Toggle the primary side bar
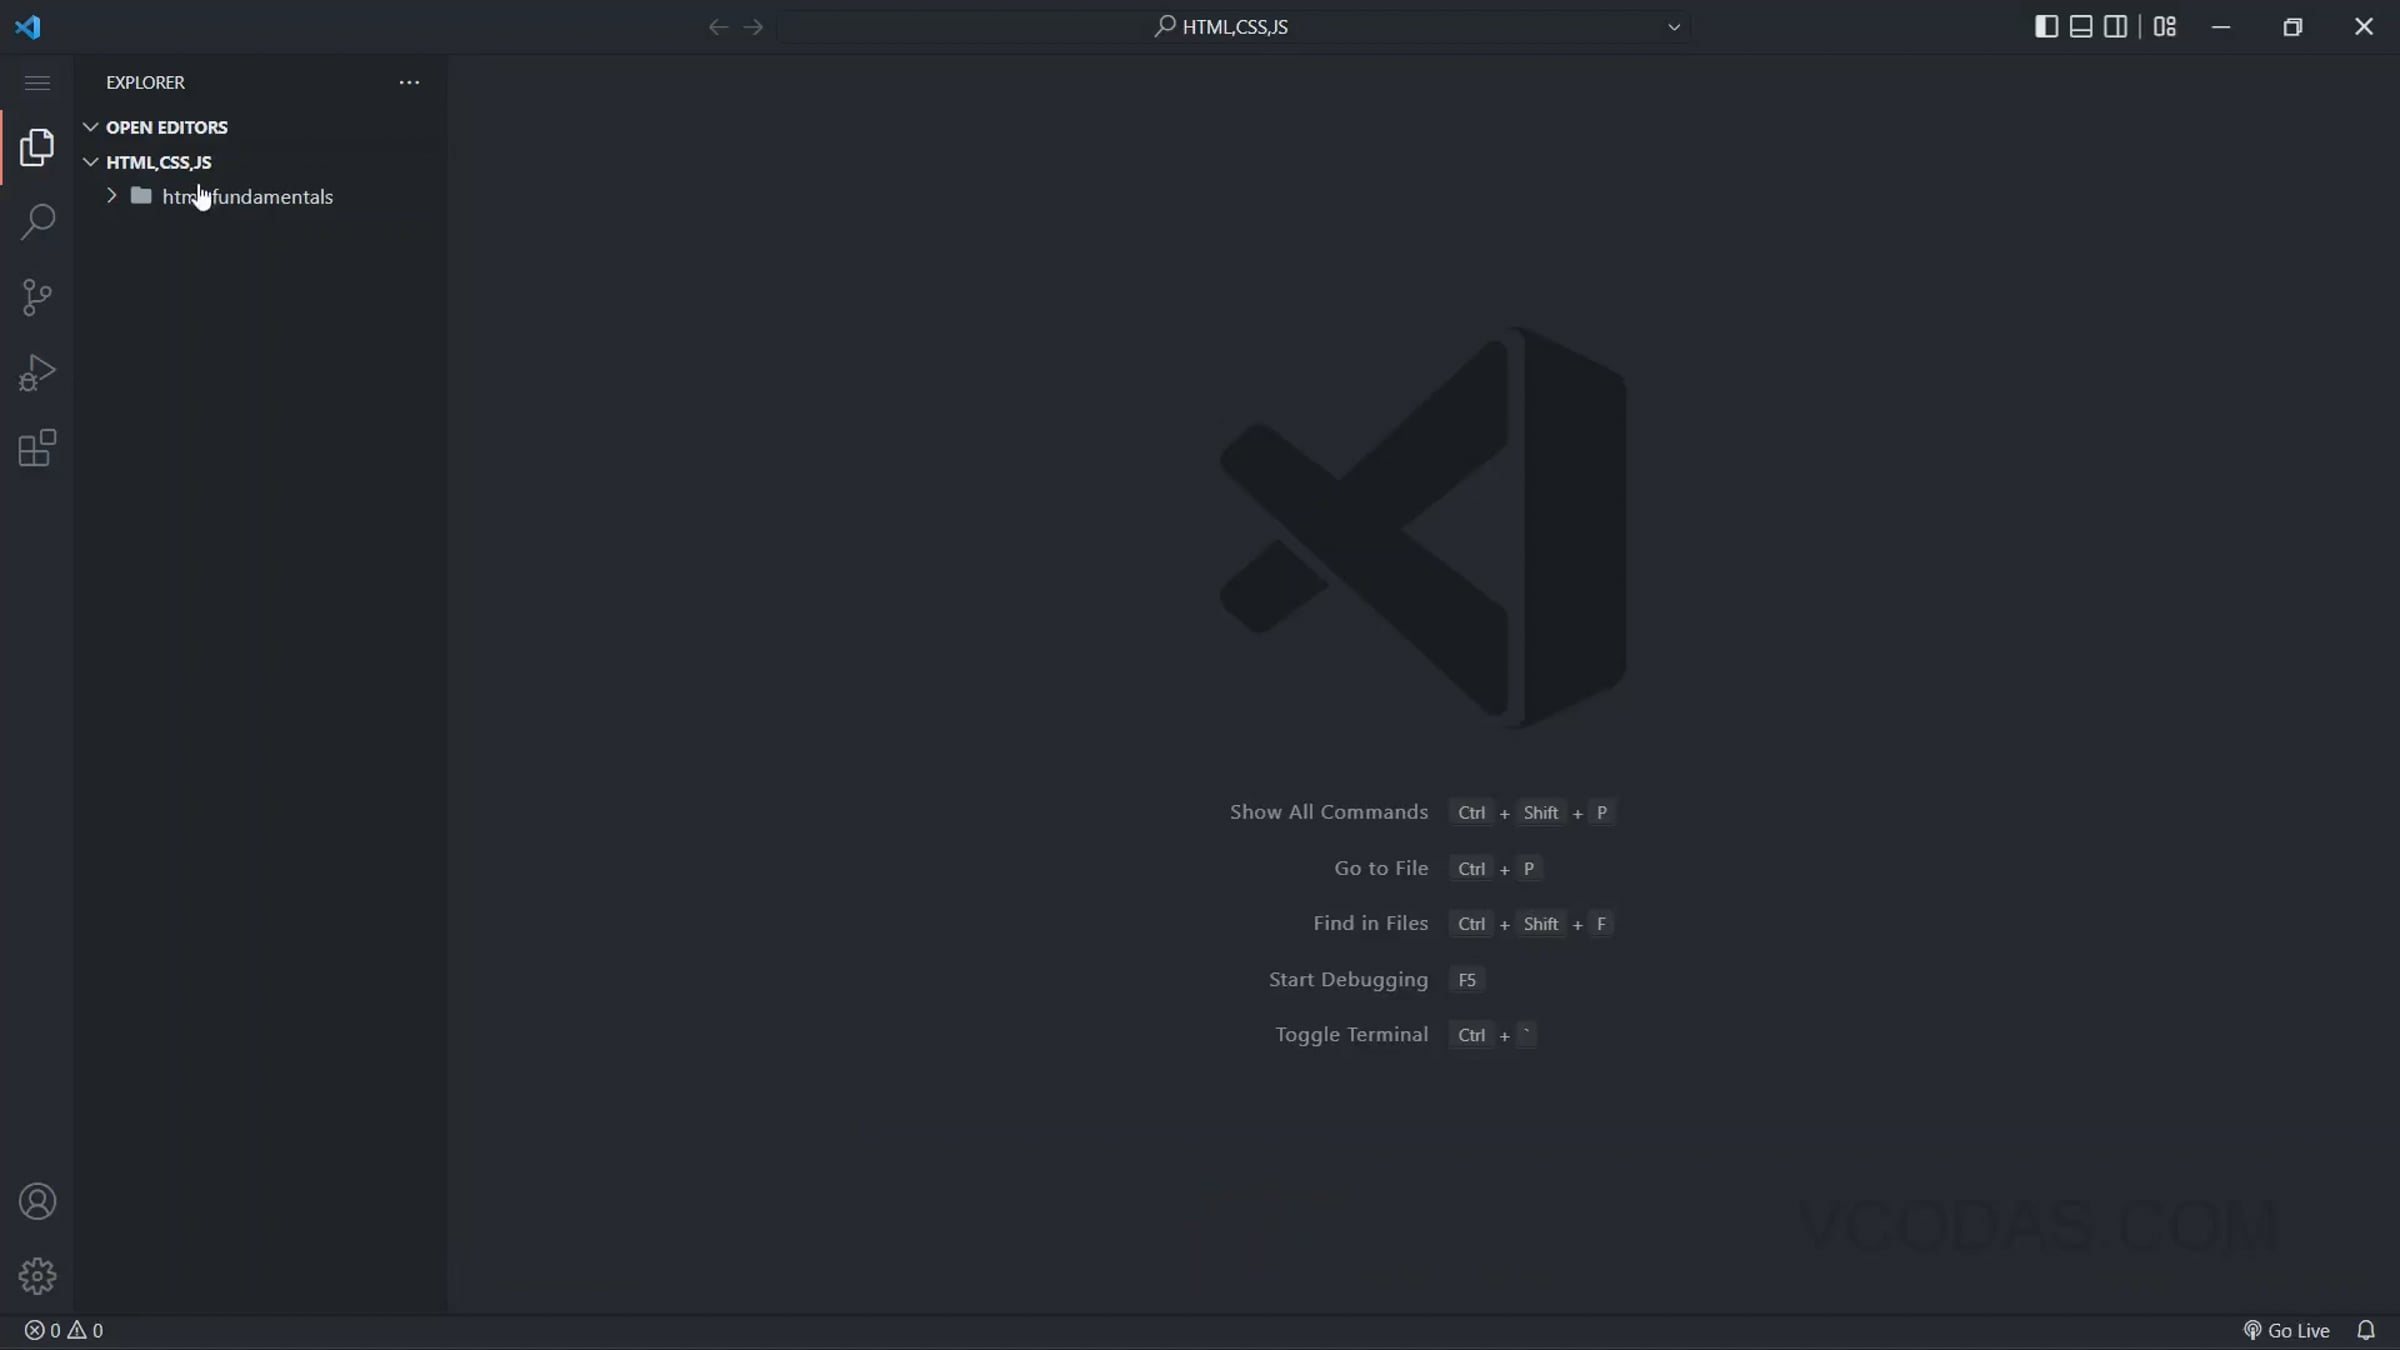Image resolution: width=2400 pixels, height=1350 pixels. 2046,27
